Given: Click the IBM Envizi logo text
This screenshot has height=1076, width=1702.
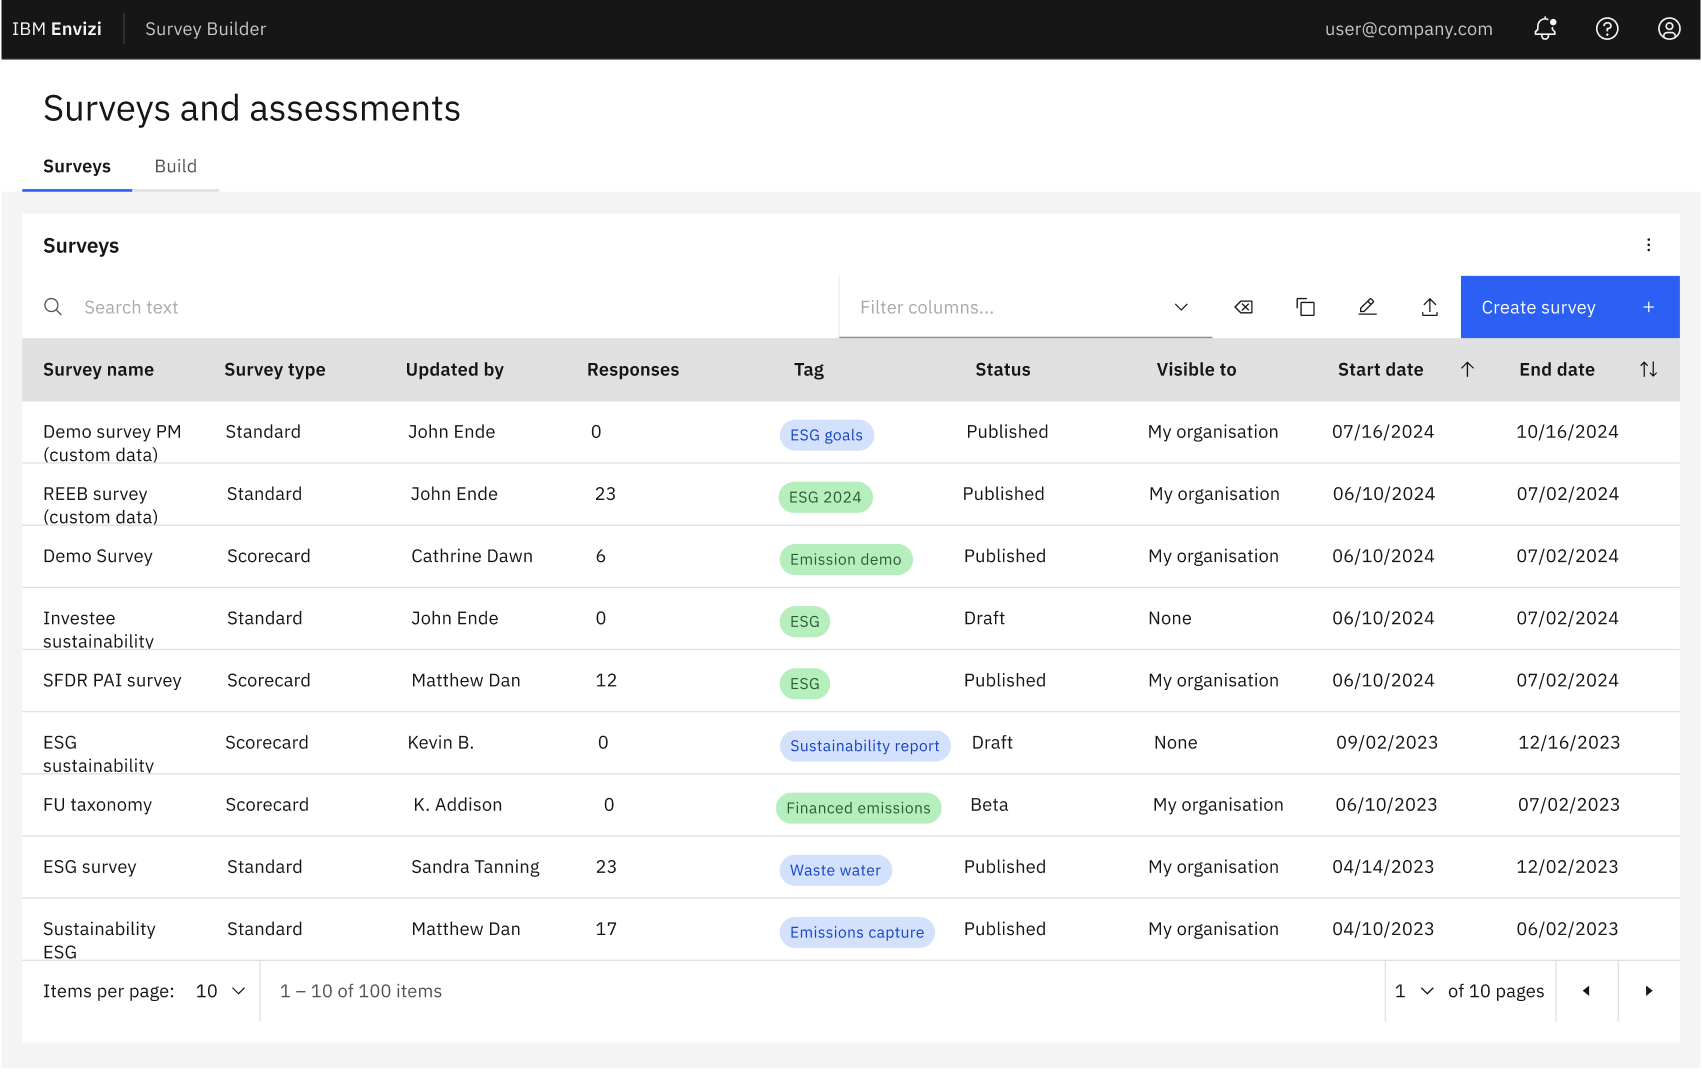Looking at the screenshot, I should click(57, 29).
